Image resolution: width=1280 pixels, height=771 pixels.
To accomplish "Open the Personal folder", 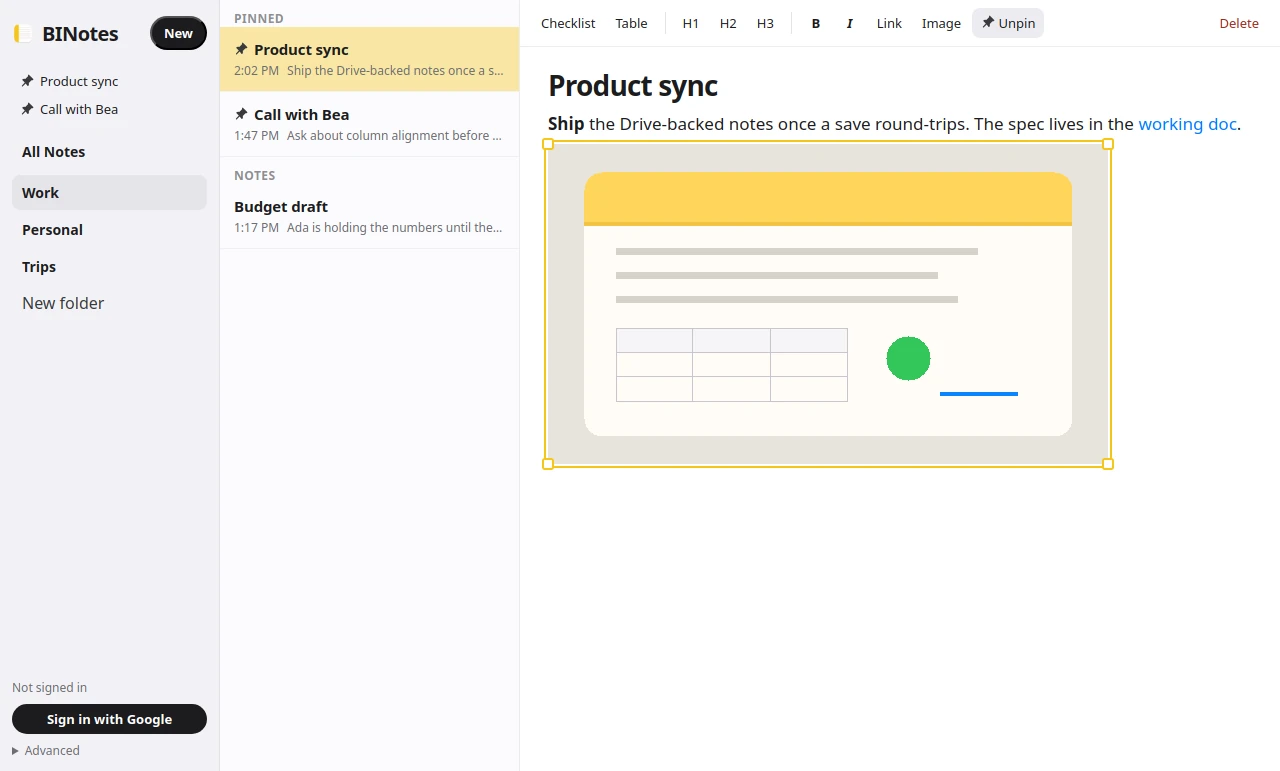I will tap(109, 230).
